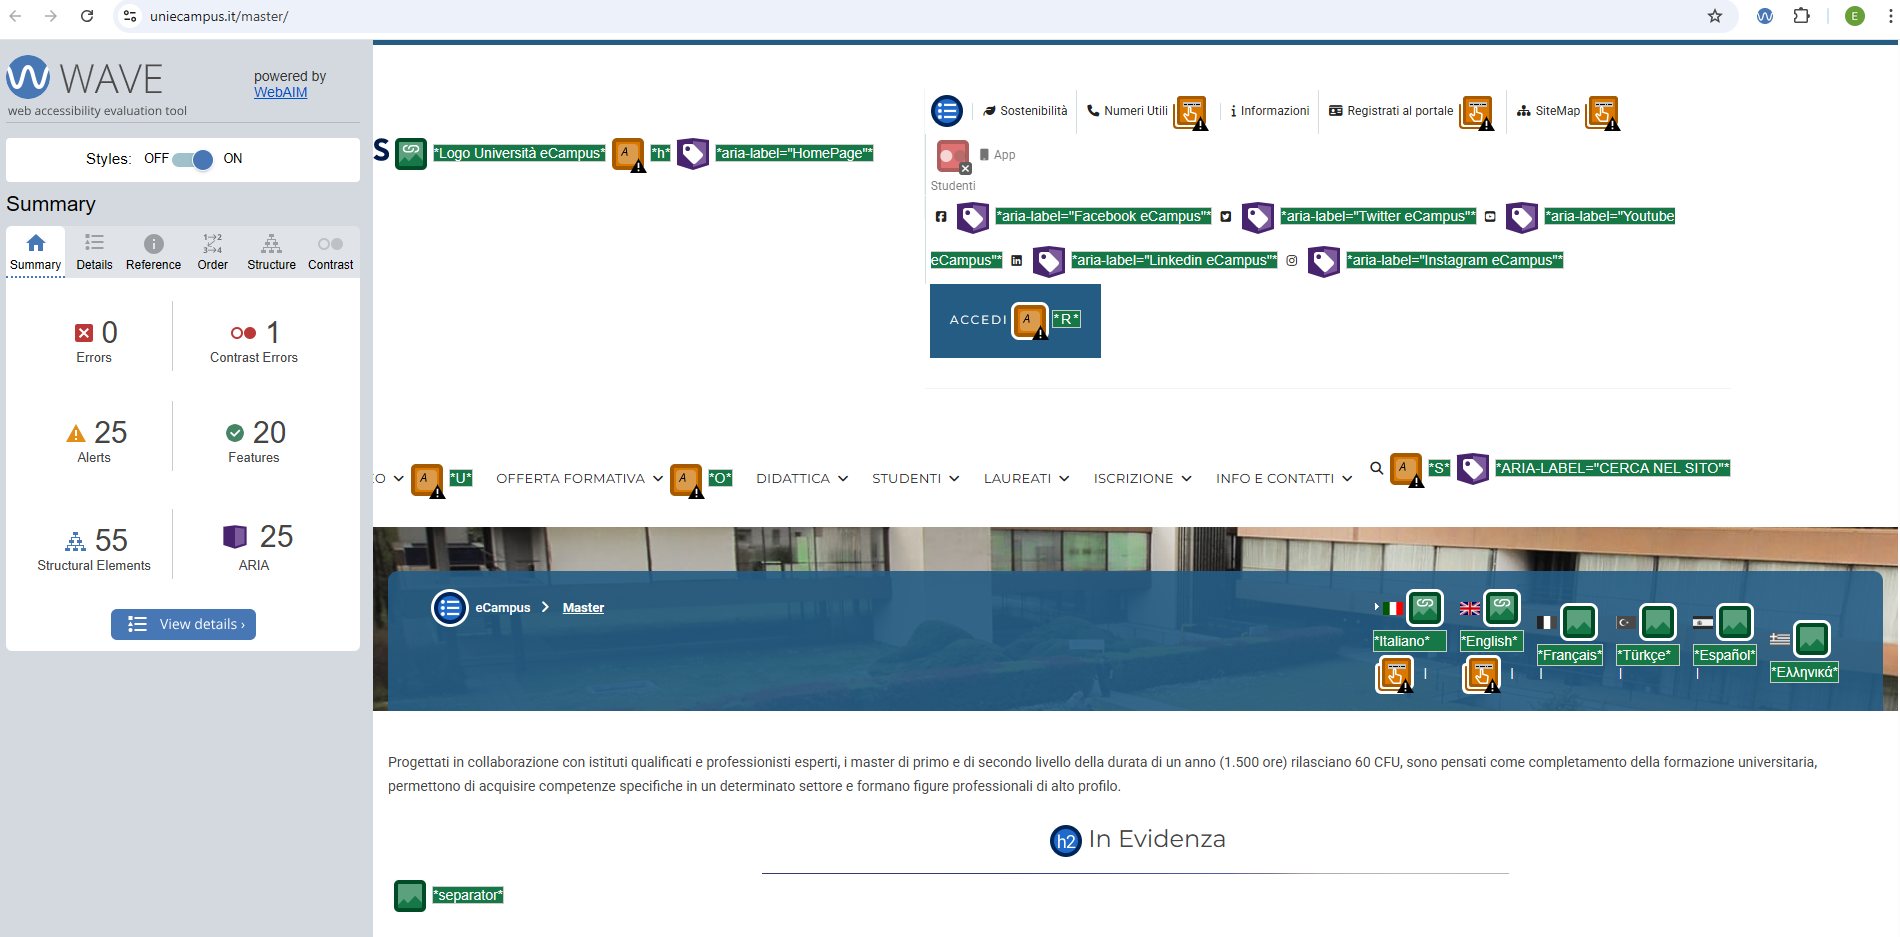Click the ACCEDI login button
The height and width of the screenshot is (937, 1900).
pos(977,320)
